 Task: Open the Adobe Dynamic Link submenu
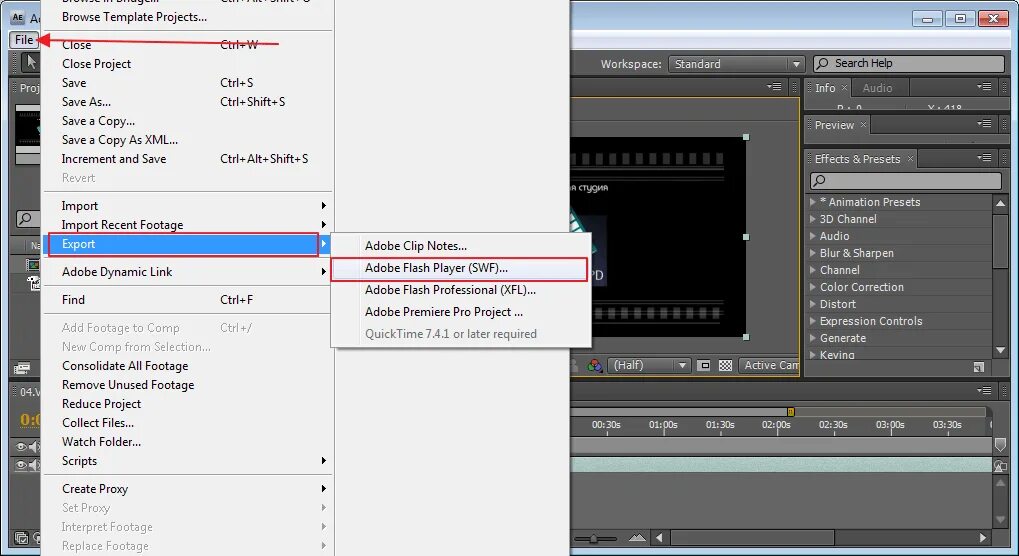pos(188,272)
